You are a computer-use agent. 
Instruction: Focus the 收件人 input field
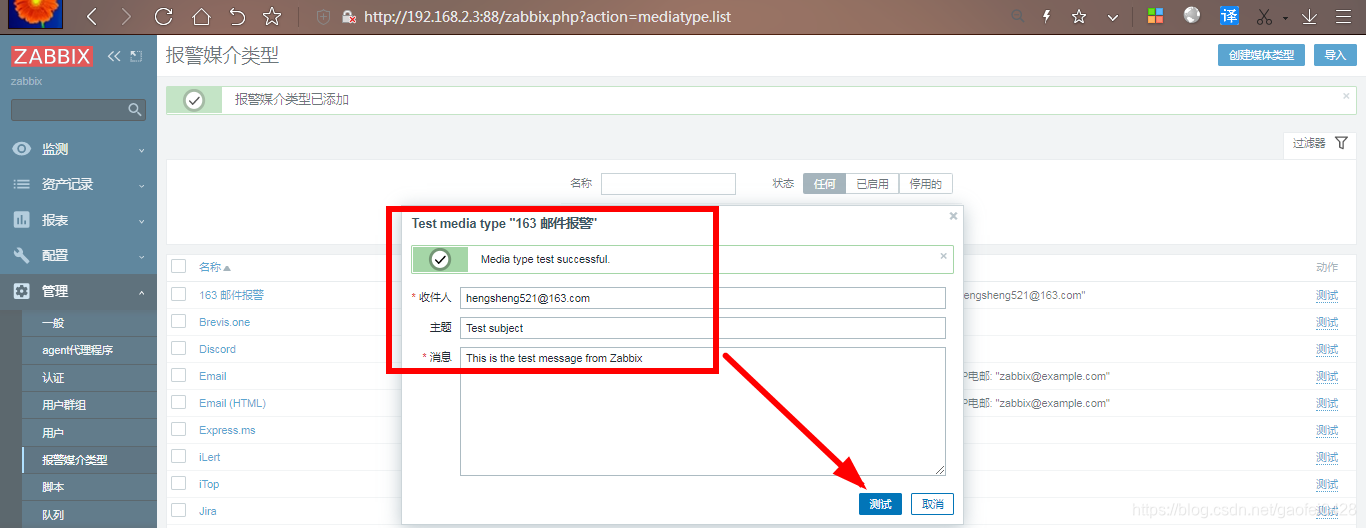pos(703,298)
